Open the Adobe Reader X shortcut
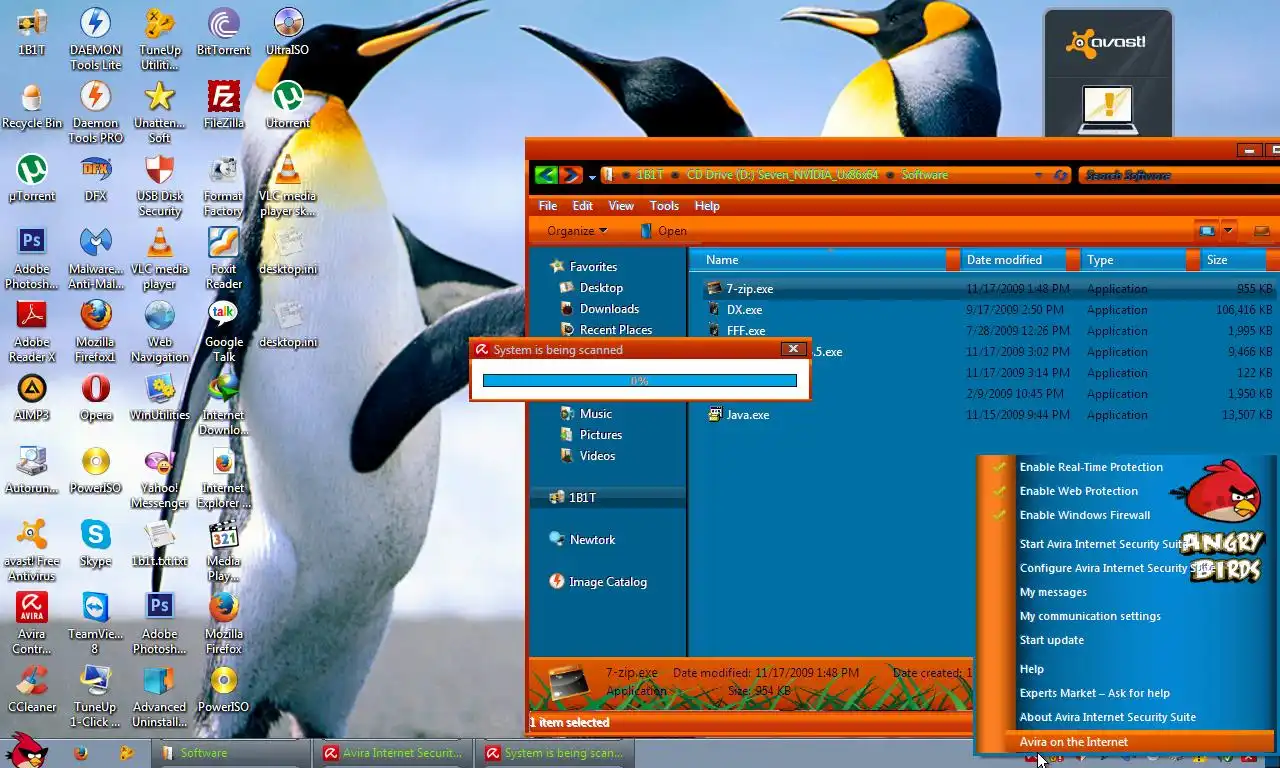 (x=32, y=331)
